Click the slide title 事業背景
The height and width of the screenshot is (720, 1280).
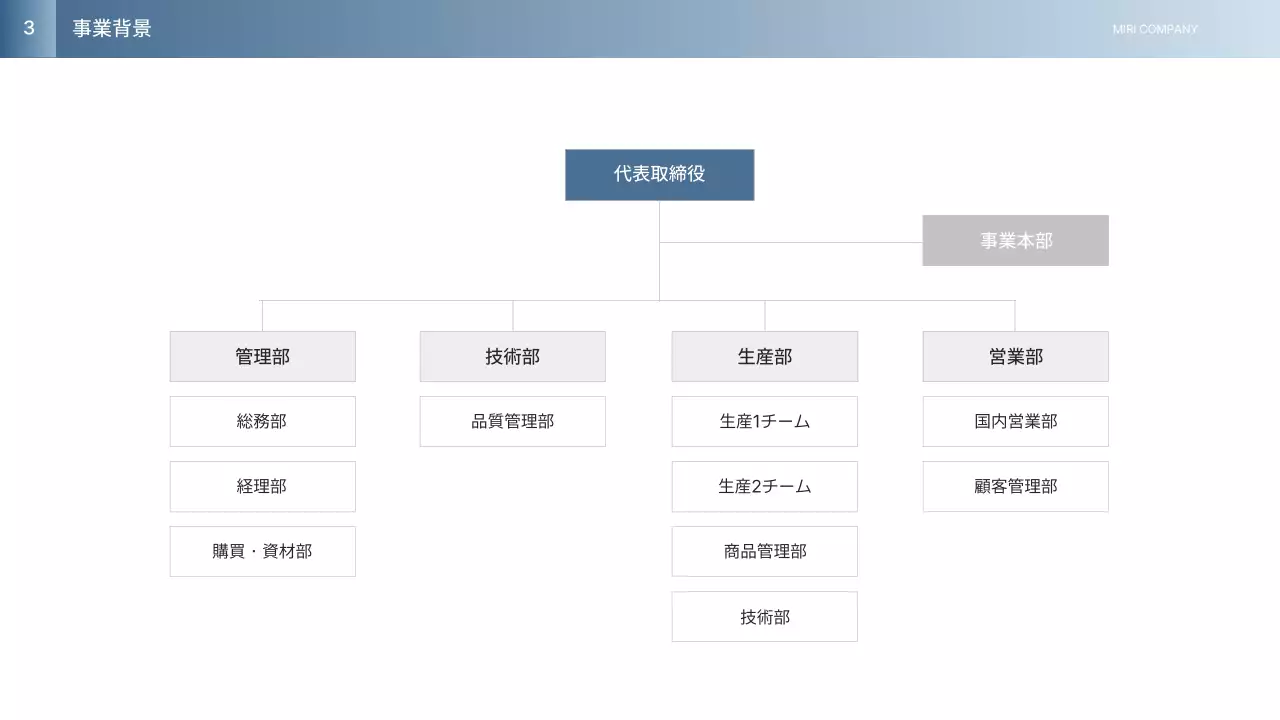click(112, 29)
